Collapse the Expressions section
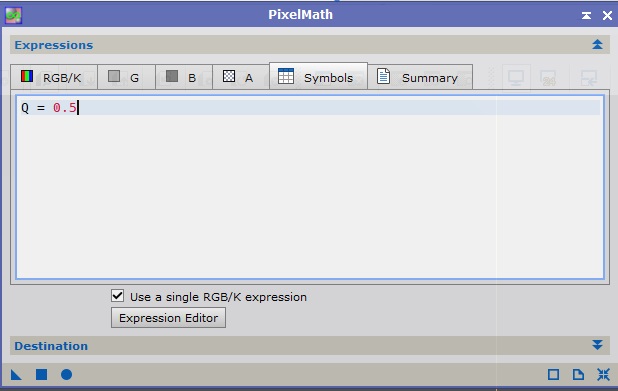The height and width of the screenshot is (391, 618). 597,45
